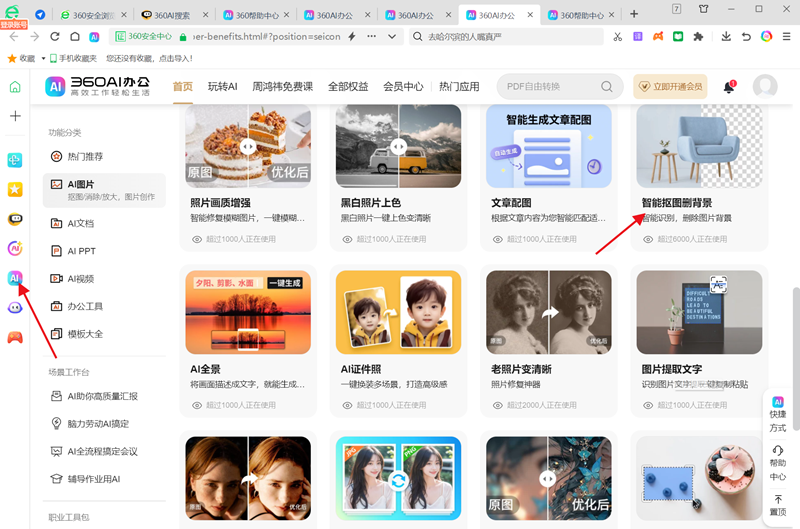
Task: Click 立即开通会员 button
Action: point(671,87)
